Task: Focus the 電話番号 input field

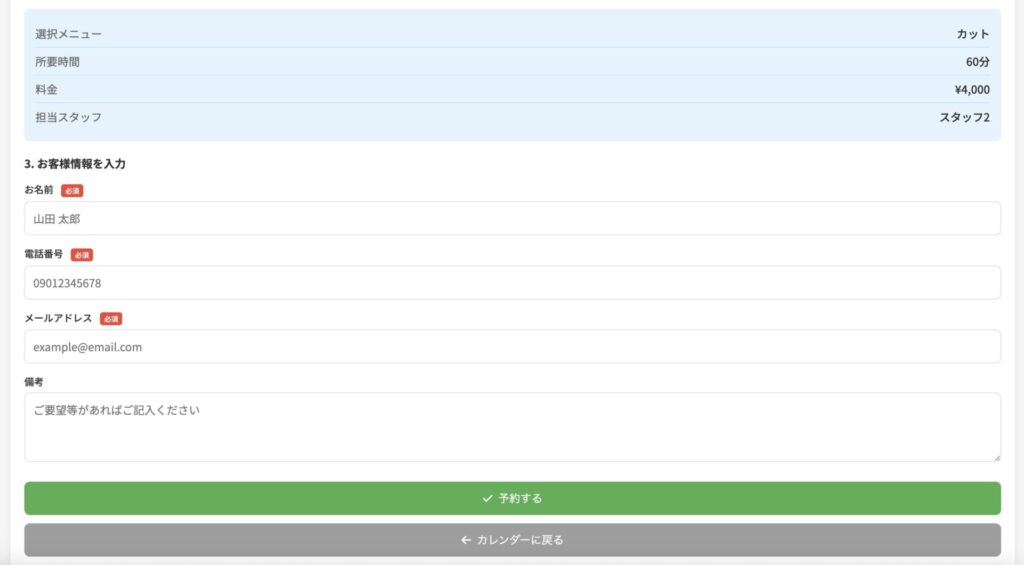Action: click(512, 283)
